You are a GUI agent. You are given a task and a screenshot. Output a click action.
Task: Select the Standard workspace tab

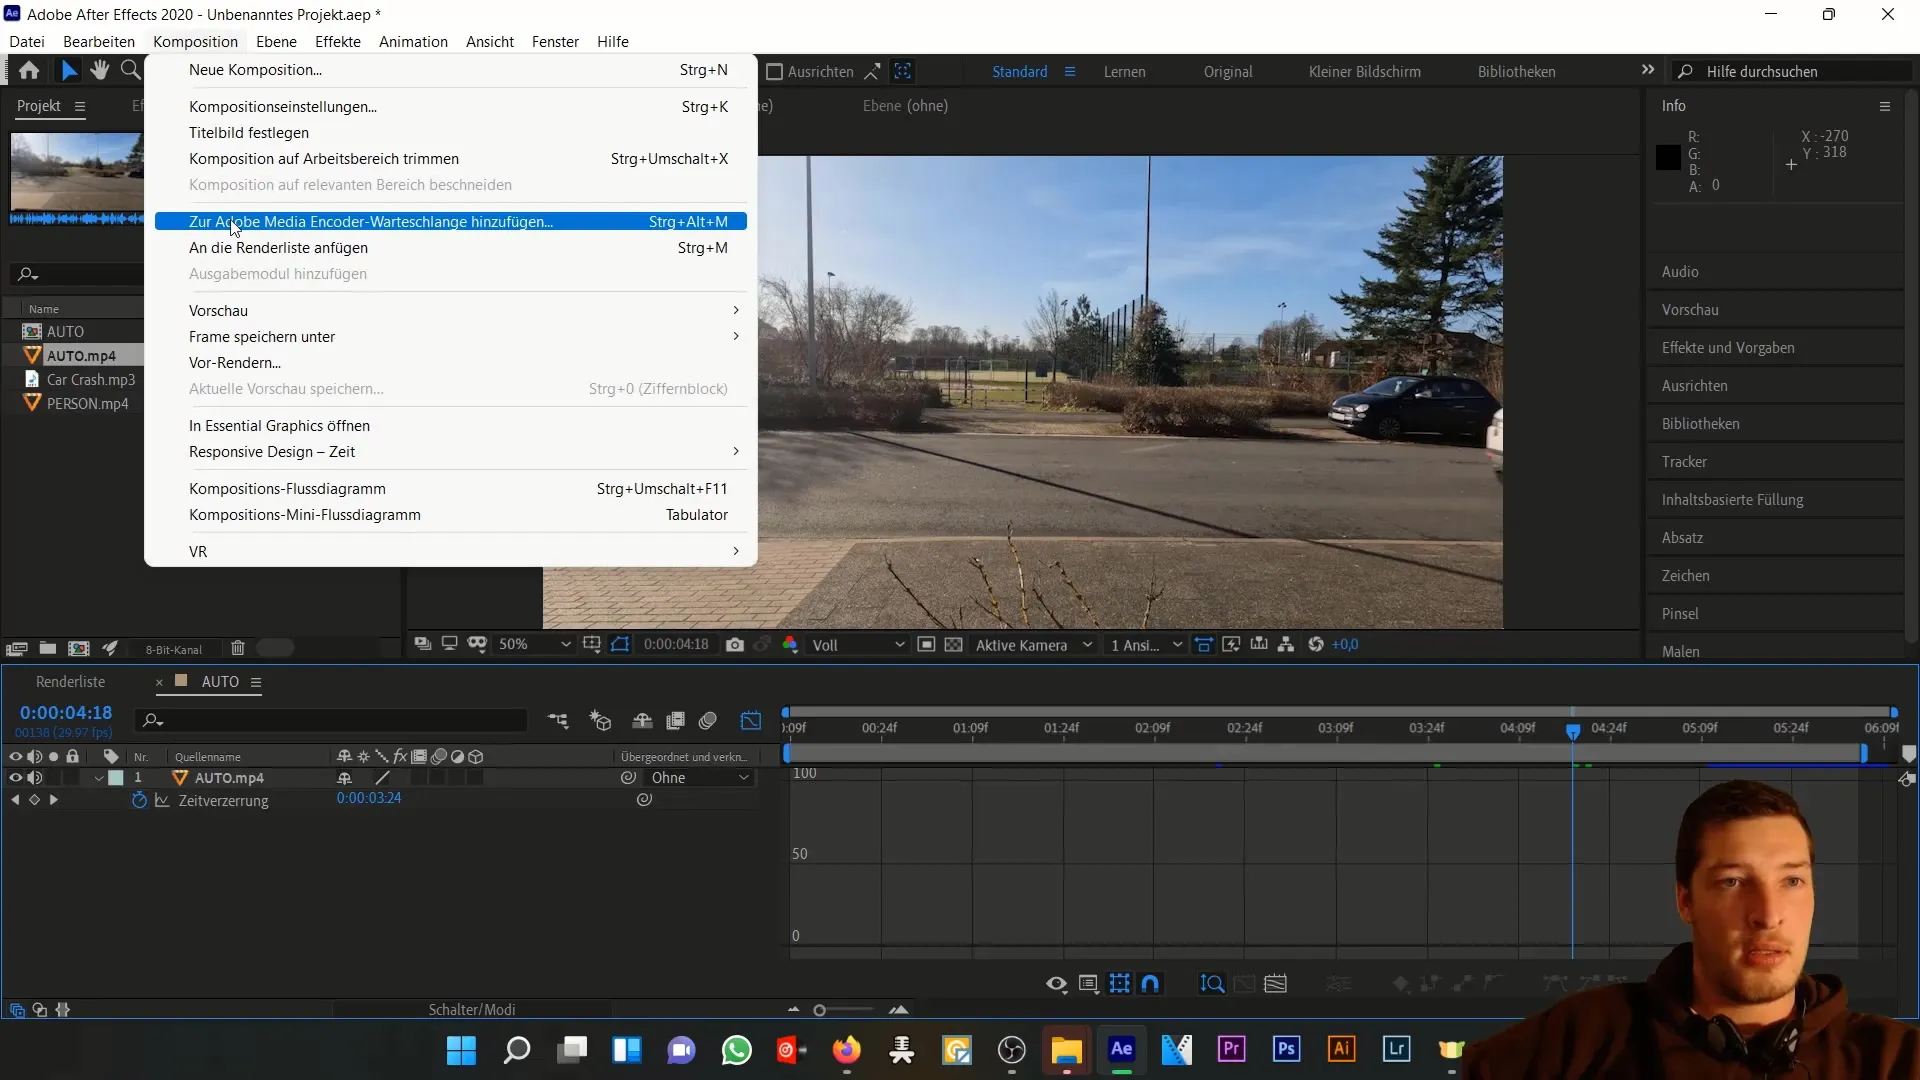click(1021, 71)
